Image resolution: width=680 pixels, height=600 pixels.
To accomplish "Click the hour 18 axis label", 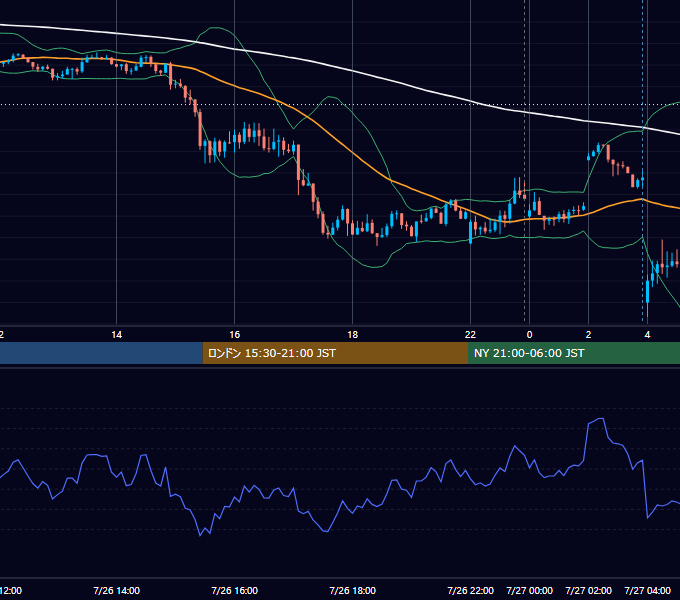I will point(353,335).
